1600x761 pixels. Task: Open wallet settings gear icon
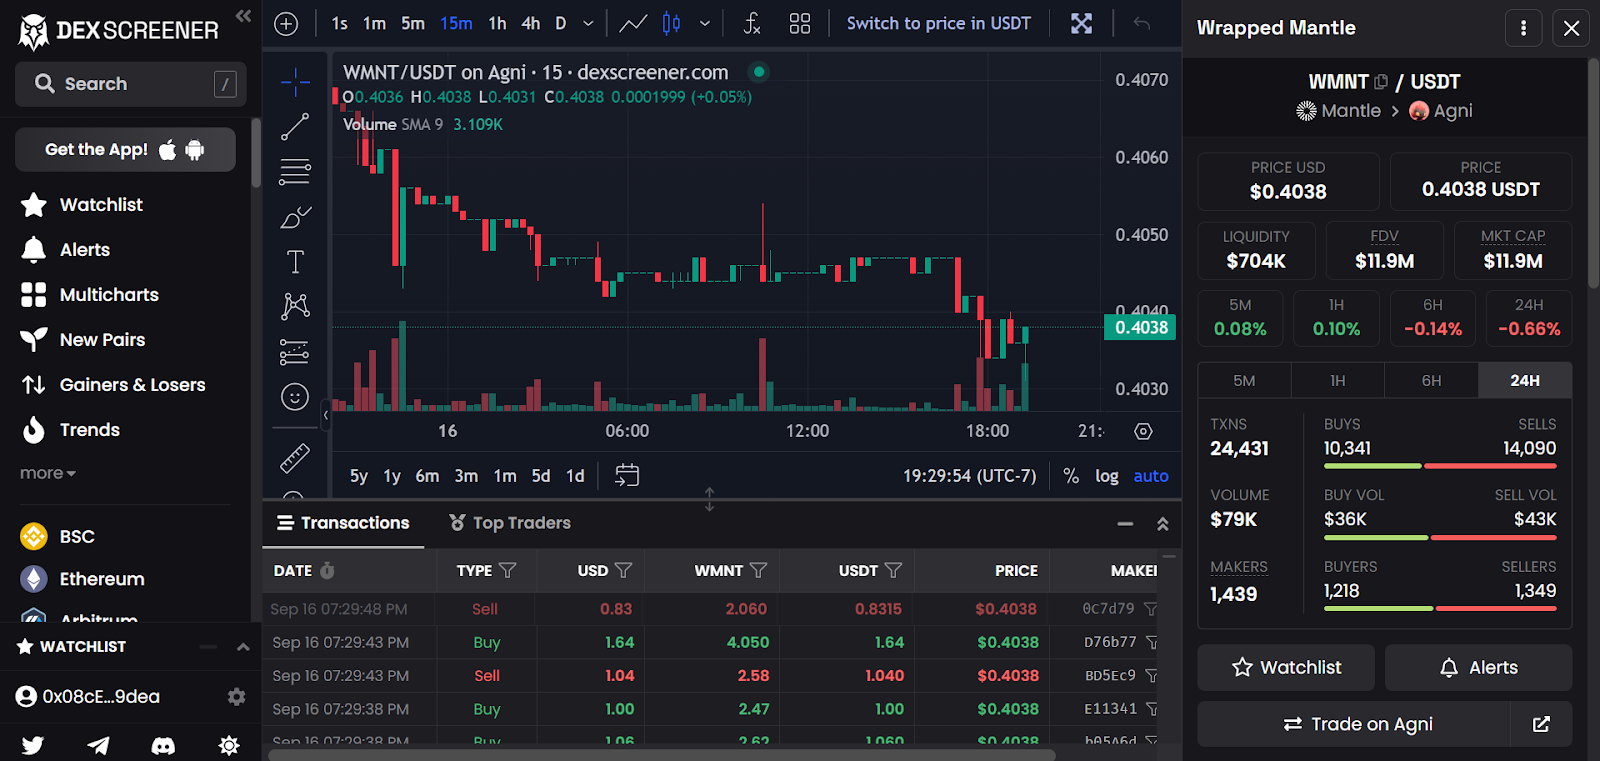[x=237, y=697]
